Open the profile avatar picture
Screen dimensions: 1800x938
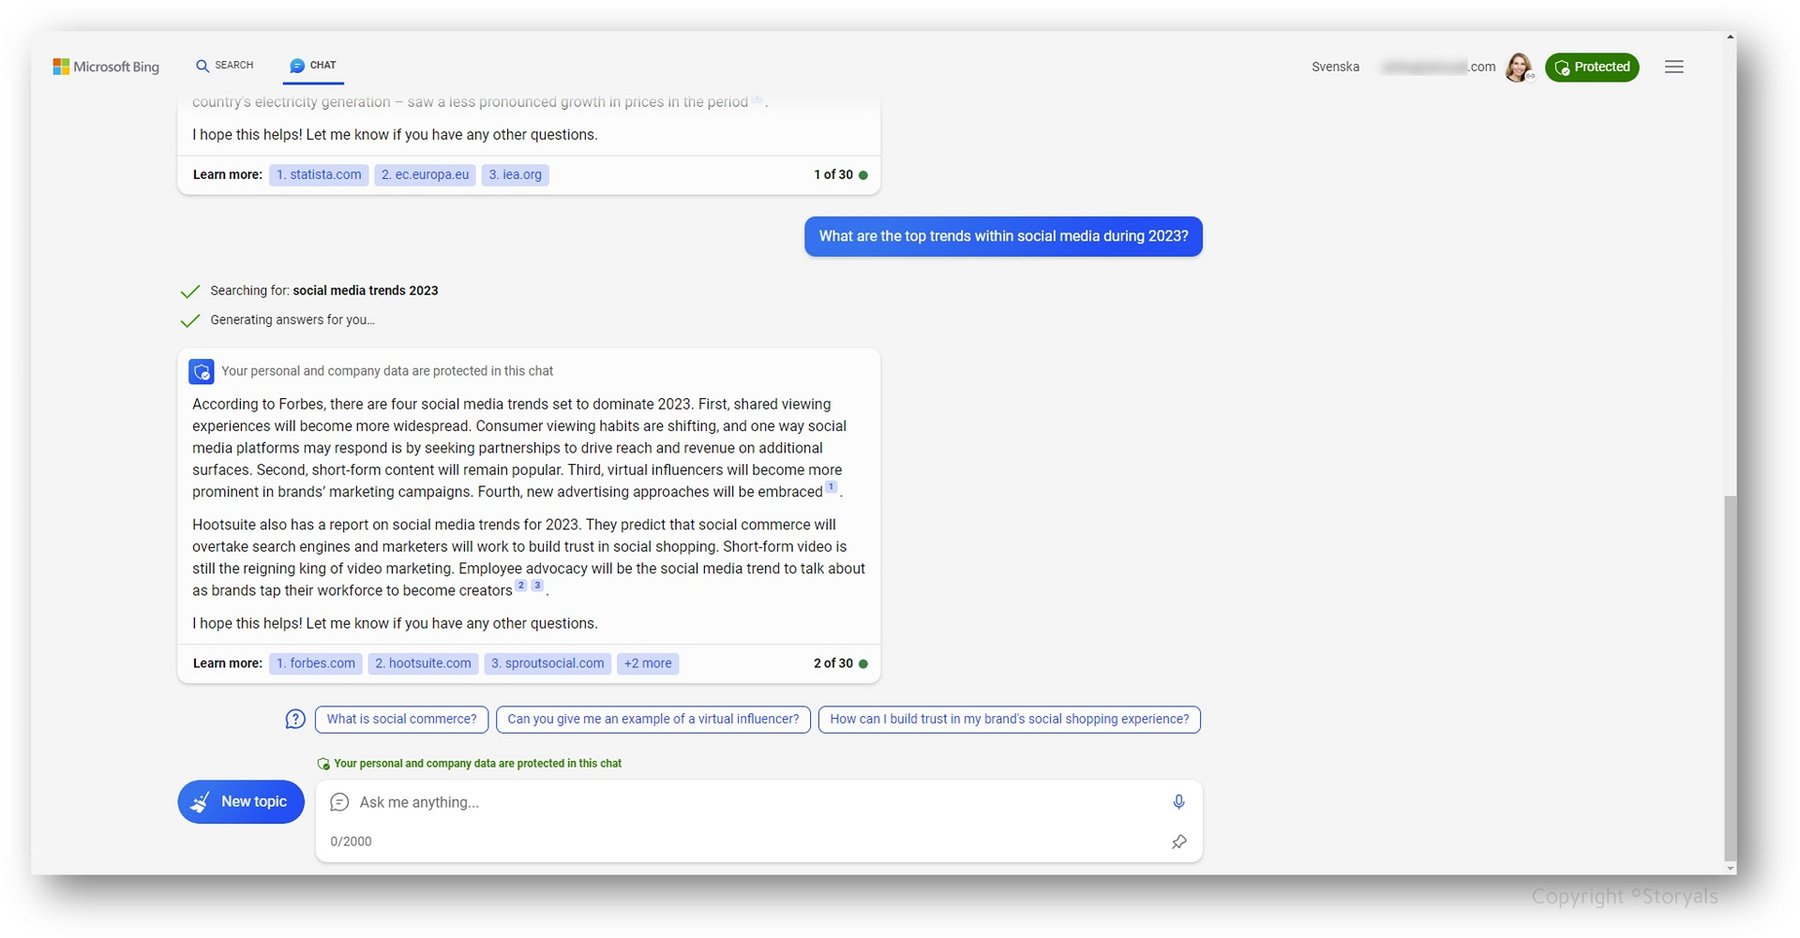click(x=1520, y=66)
